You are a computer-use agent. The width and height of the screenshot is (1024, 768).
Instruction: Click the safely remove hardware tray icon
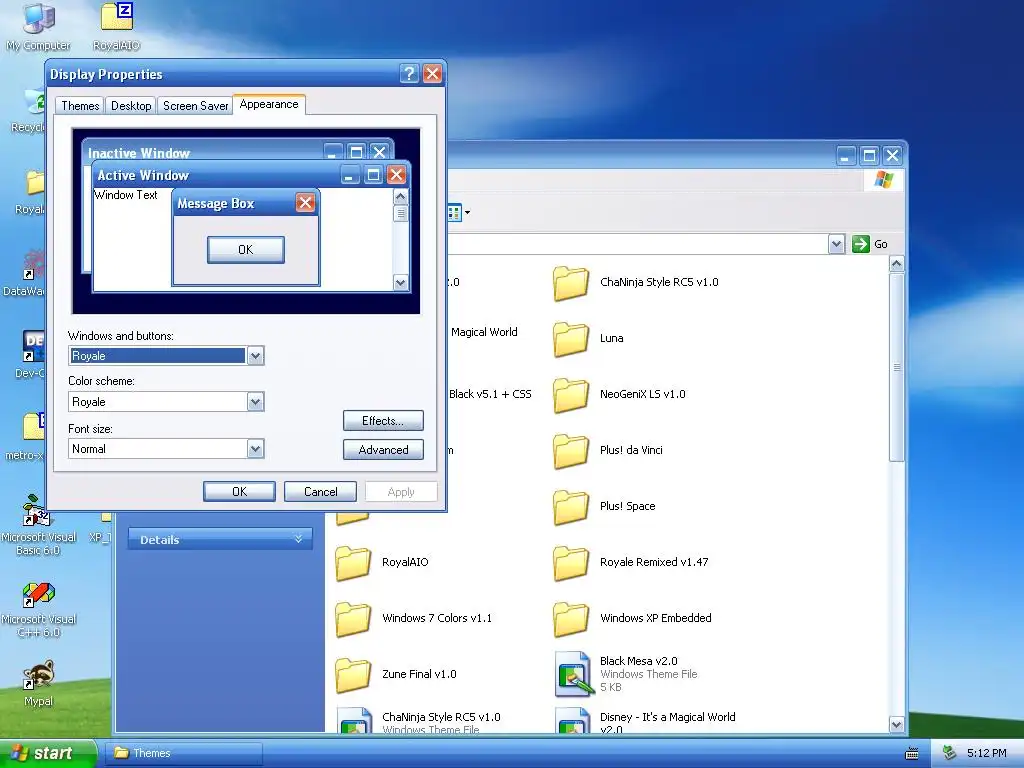tap(949, 753)
